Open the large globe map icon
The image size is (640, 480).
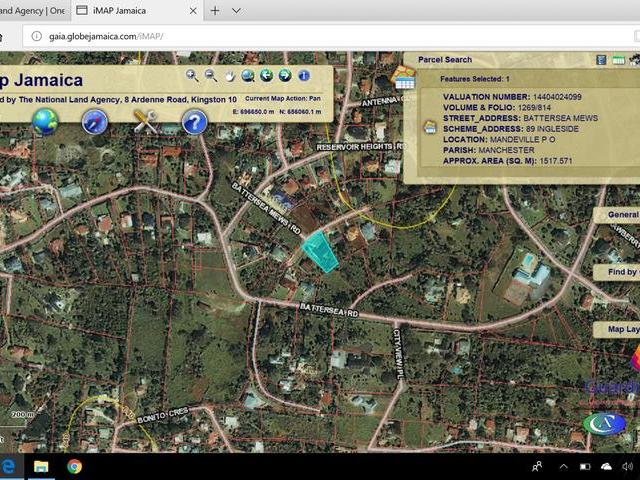(x=45, y=121)
